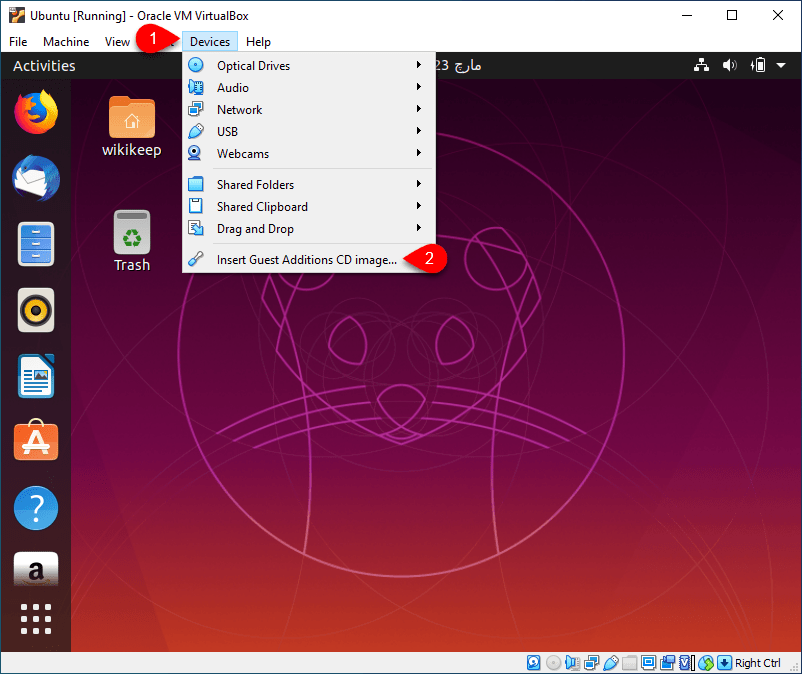This screenshot has width=802, height=674.
Task: Expand the Optical Drives submenu
Action: pyautogui.click(x=309, y=65)
